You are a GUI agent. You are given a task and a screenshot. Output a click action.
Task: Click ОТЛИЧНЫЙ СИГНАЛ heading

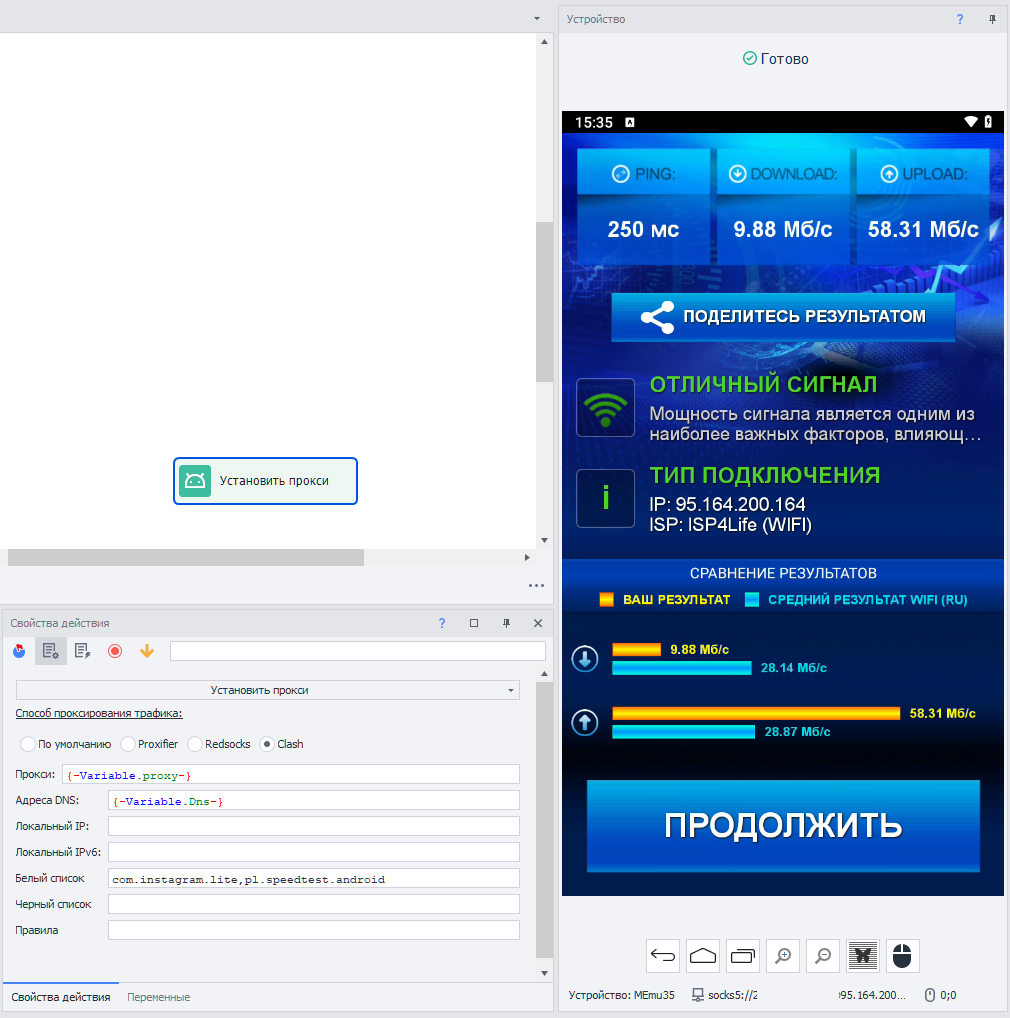pyautogui.click(x=763, y=384)
